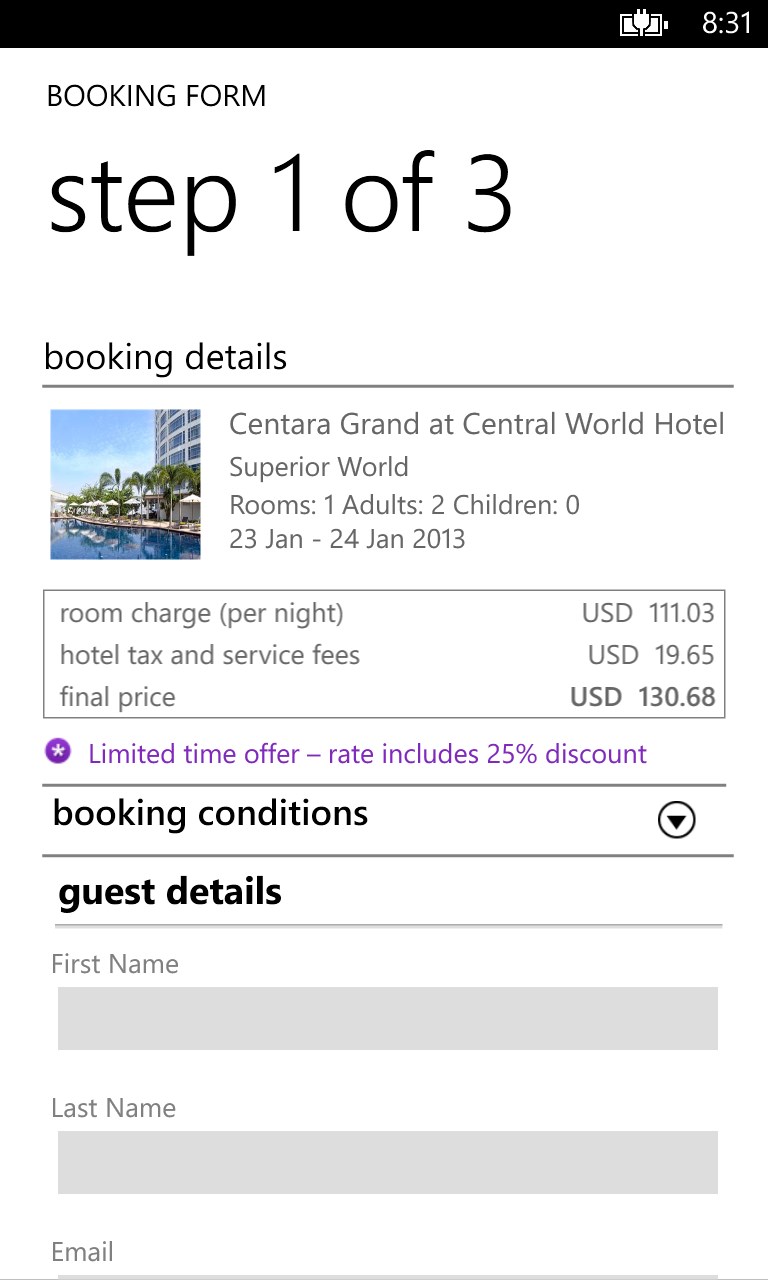Tap the final price USD 130.68 amount
The height and width of the screenshot is (1280, 768).
642,697
